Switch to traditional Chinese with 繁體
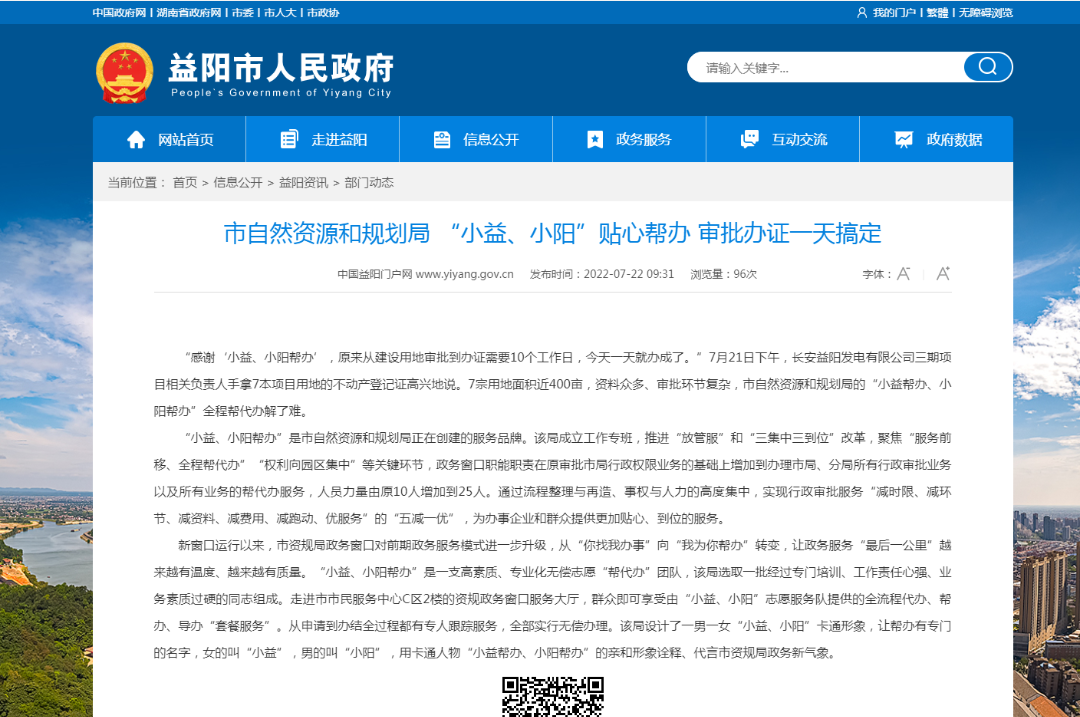The height and width of the screenshot is (717, 1080). click(x=937, y=13)
